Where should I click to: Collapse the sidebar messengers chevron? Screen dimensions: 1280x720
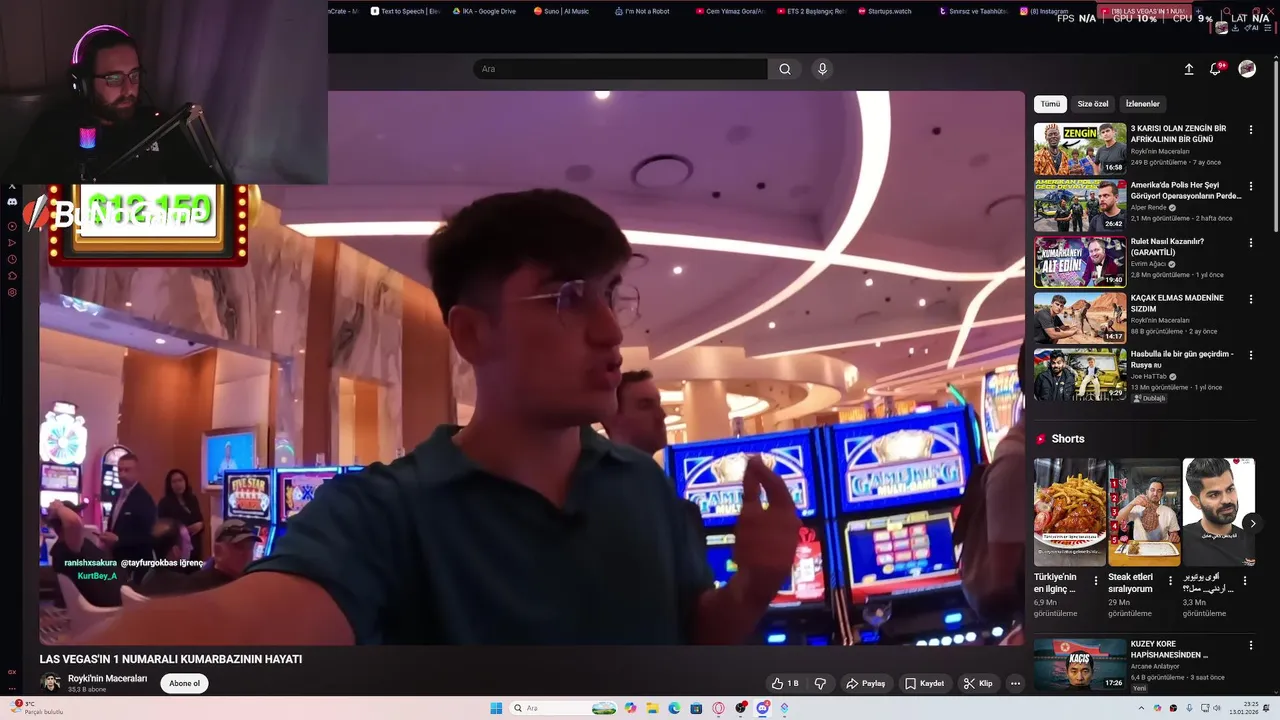point(12,187)
